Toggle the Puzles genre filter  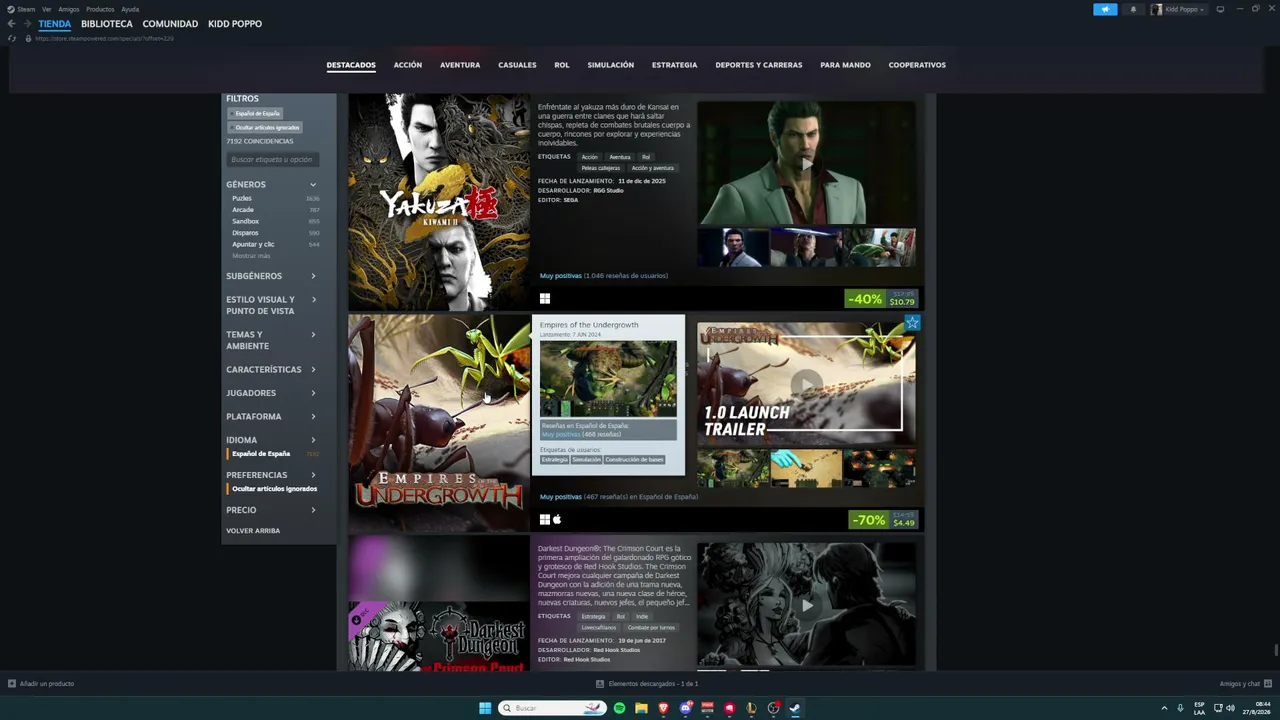click(x=275, y=198)
